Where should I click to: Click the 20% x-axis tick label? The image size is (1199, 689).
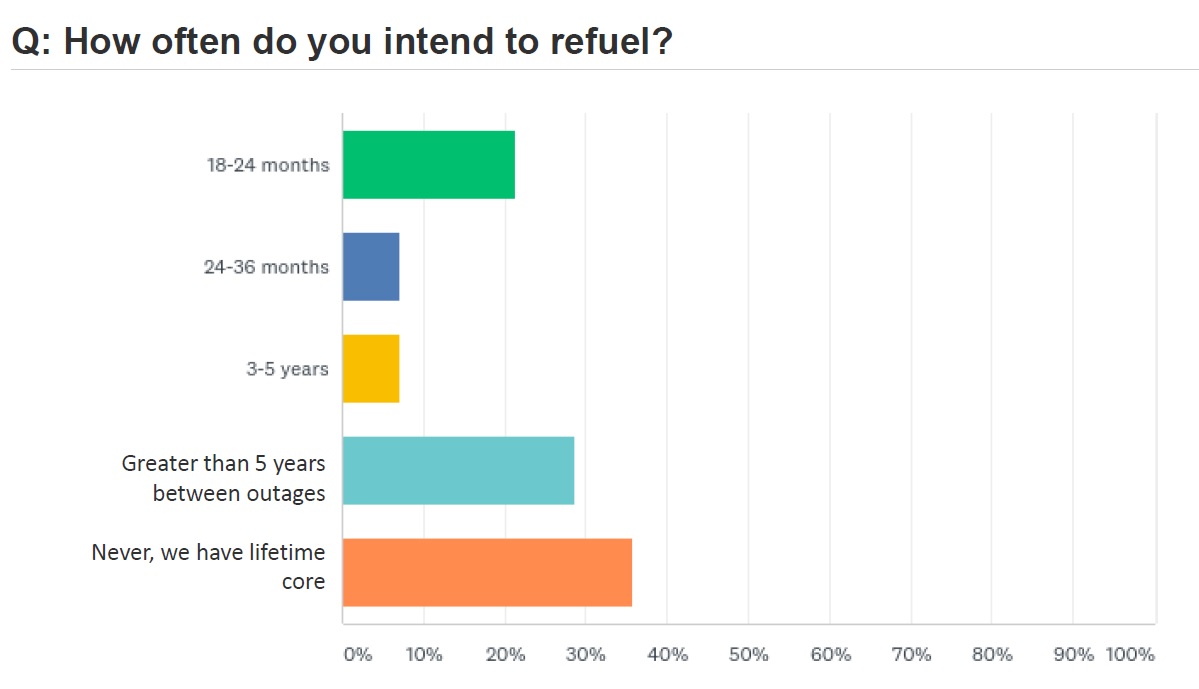pos(505,655)
